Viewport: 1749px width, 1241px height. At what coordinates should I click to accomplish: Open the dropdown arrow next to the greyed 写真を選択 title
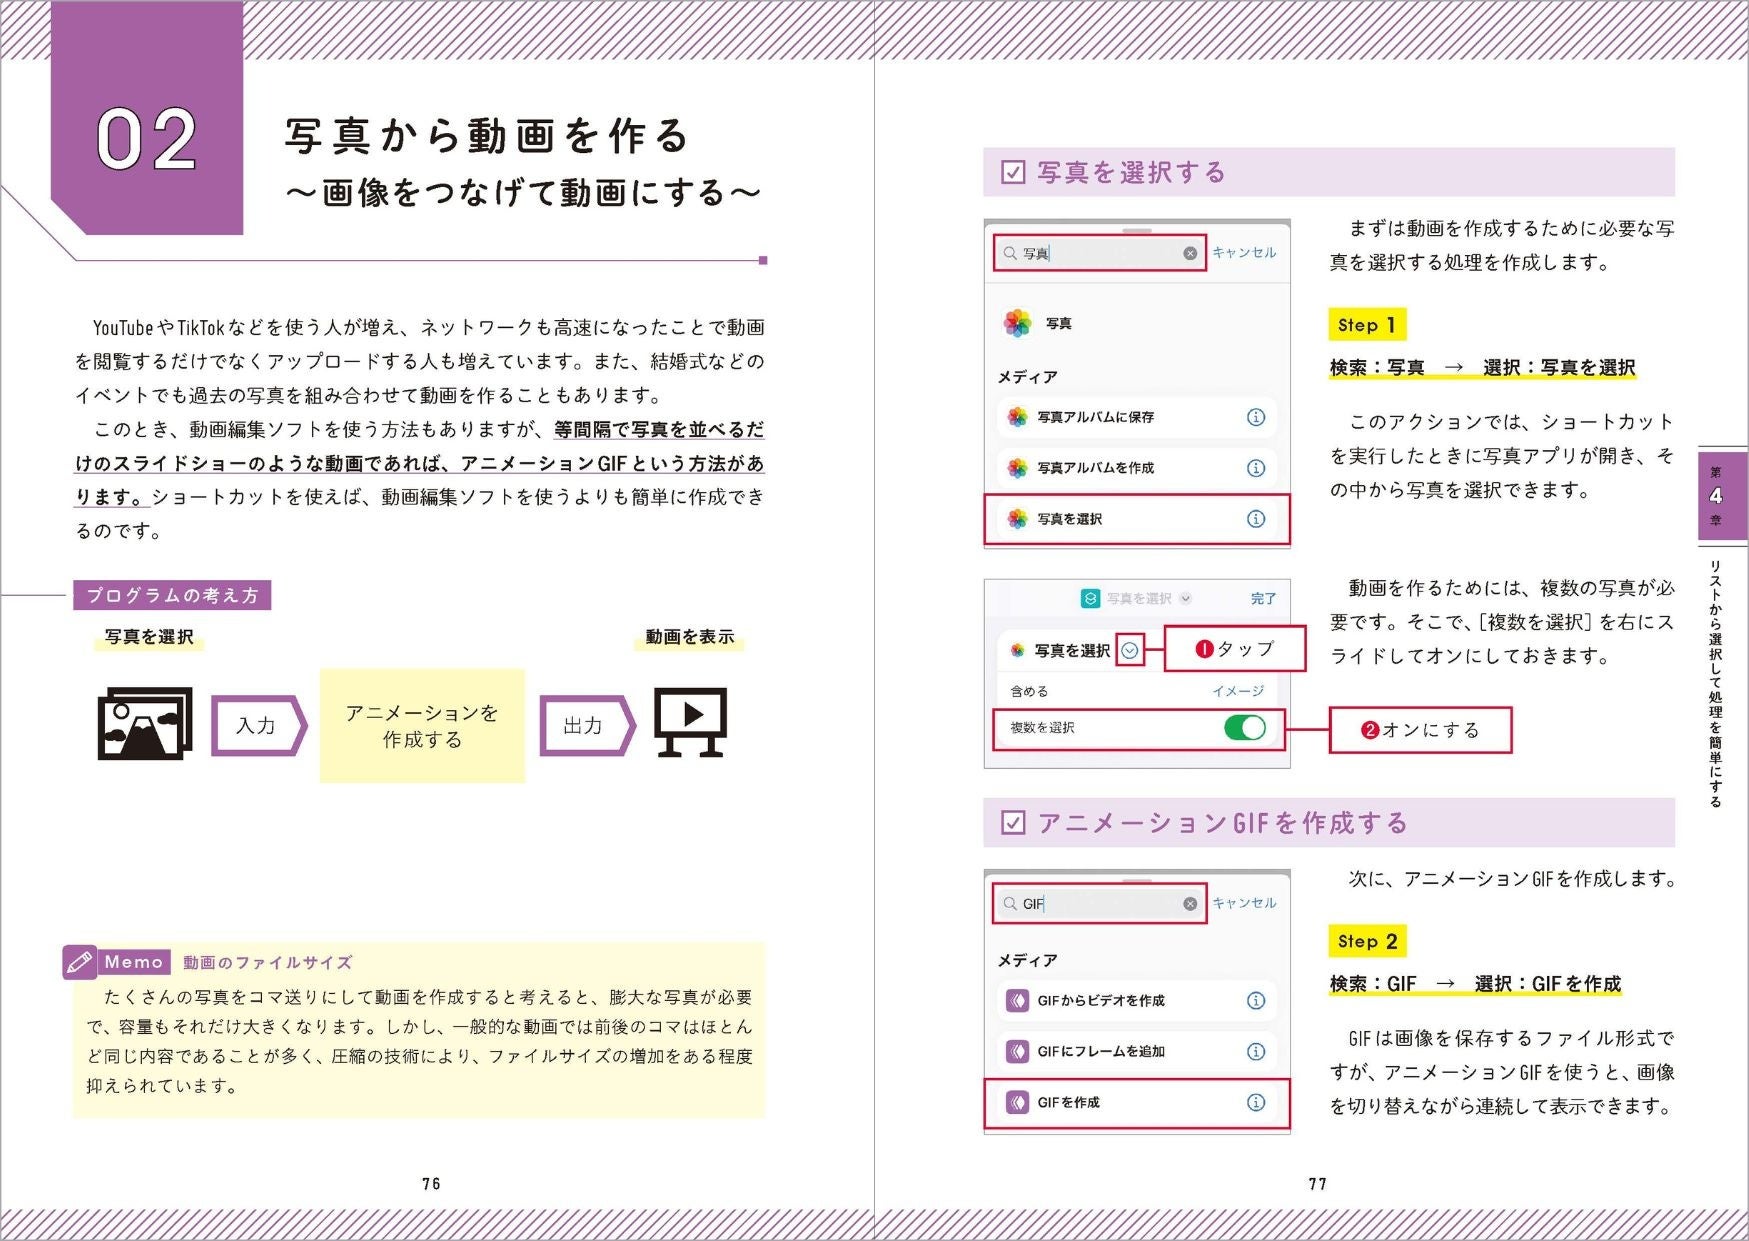coord(1186,598)
